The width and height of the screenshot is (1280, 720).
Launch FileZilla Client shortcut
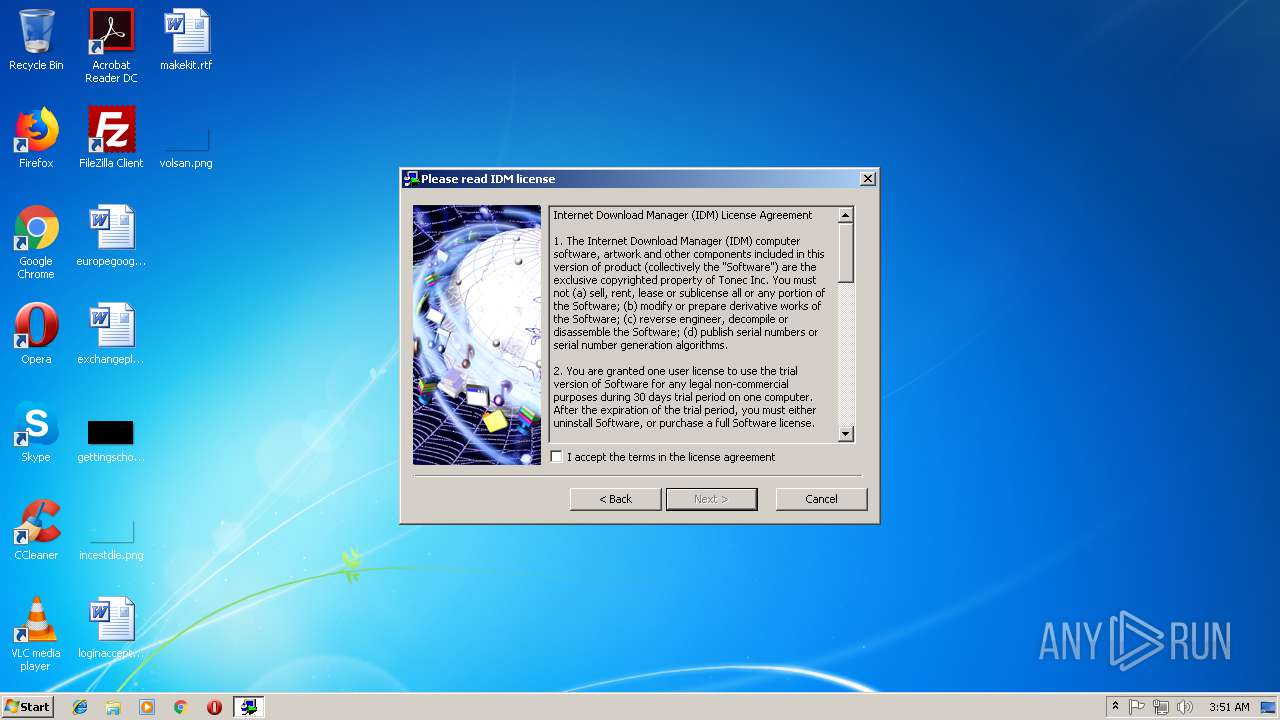click(x=111, y=138)
